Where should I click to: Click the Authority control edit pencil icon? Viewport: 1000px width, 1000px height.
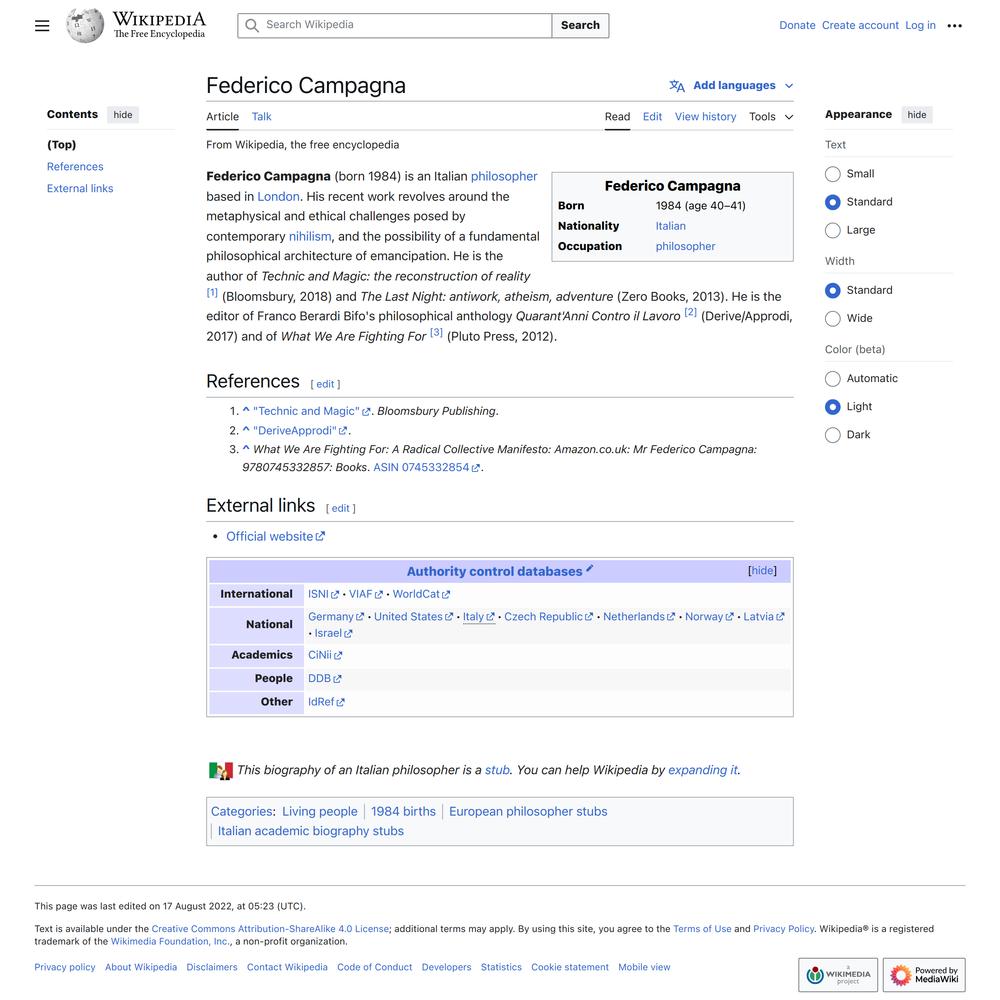590,568
